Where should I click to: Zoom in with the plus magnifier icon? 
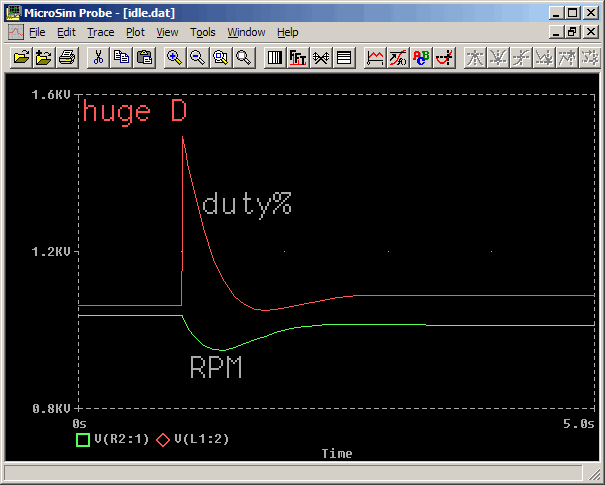click(x=174, y=58)
